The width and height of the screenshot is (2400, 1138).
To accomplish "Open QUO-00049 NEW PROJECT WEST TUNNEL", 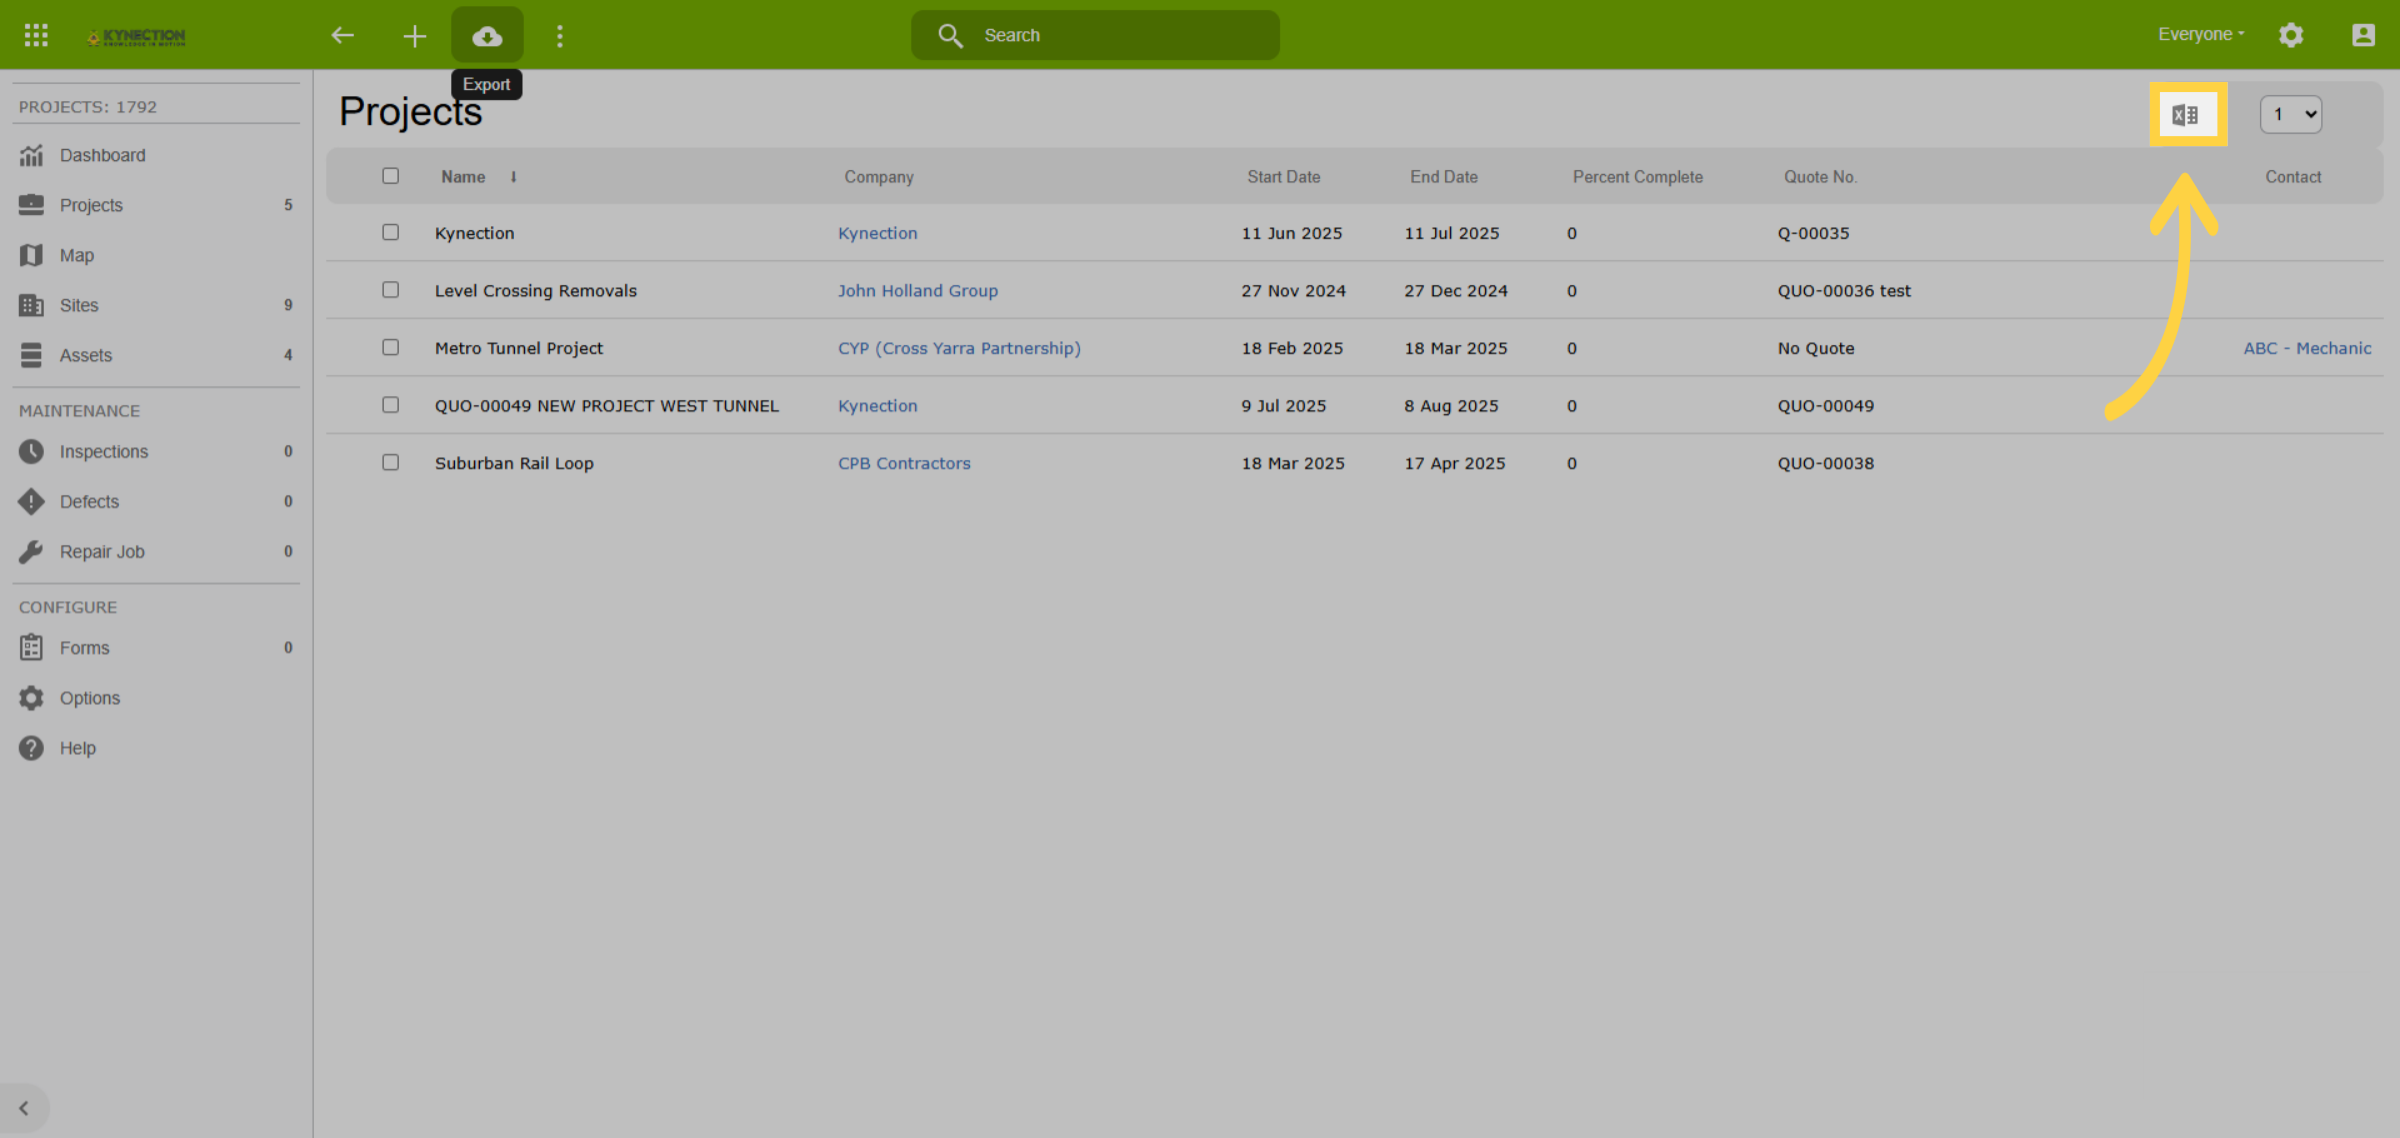I will [606, 406].
